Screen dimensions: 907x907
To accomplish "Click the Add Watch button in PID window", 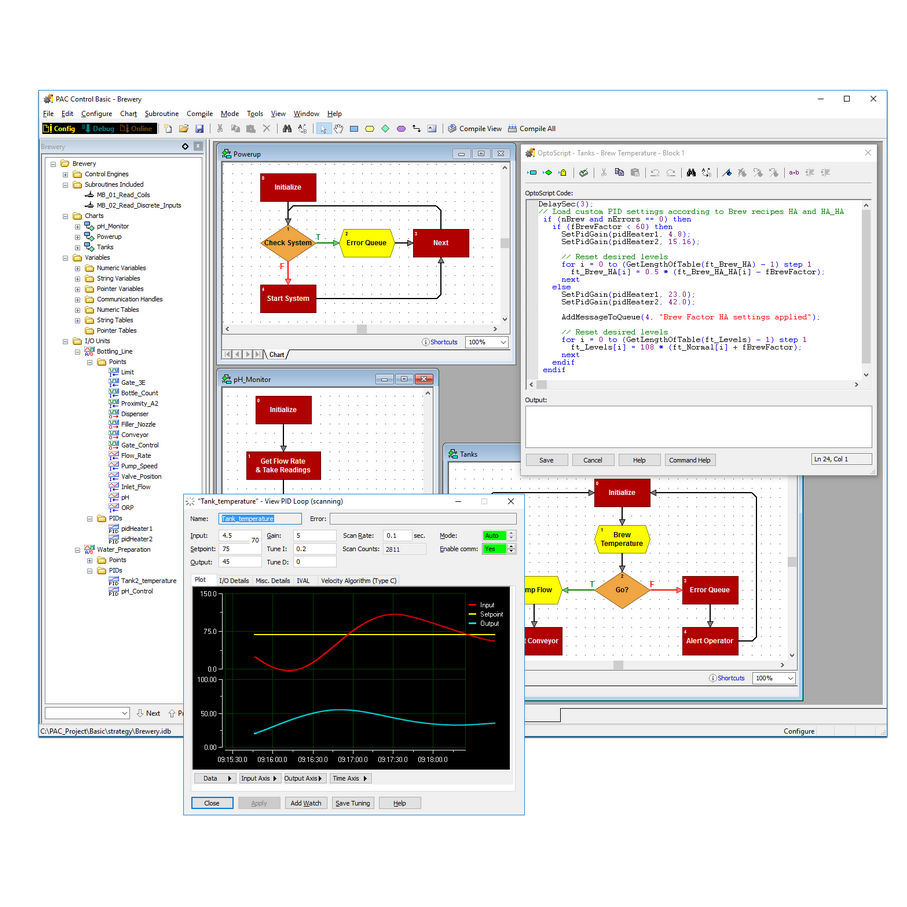I will click(x=307, y=803).
